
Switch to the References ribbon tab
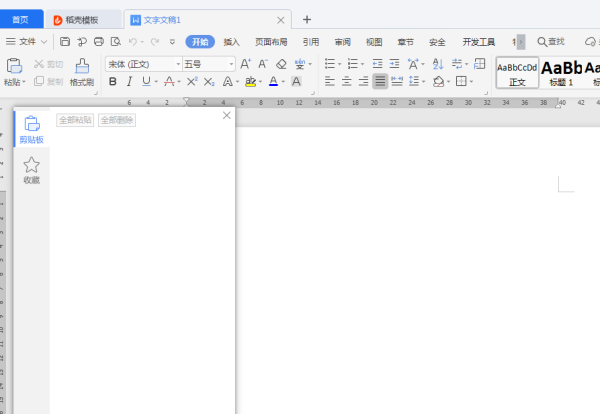pyautogui.click(x=311, y=42)
